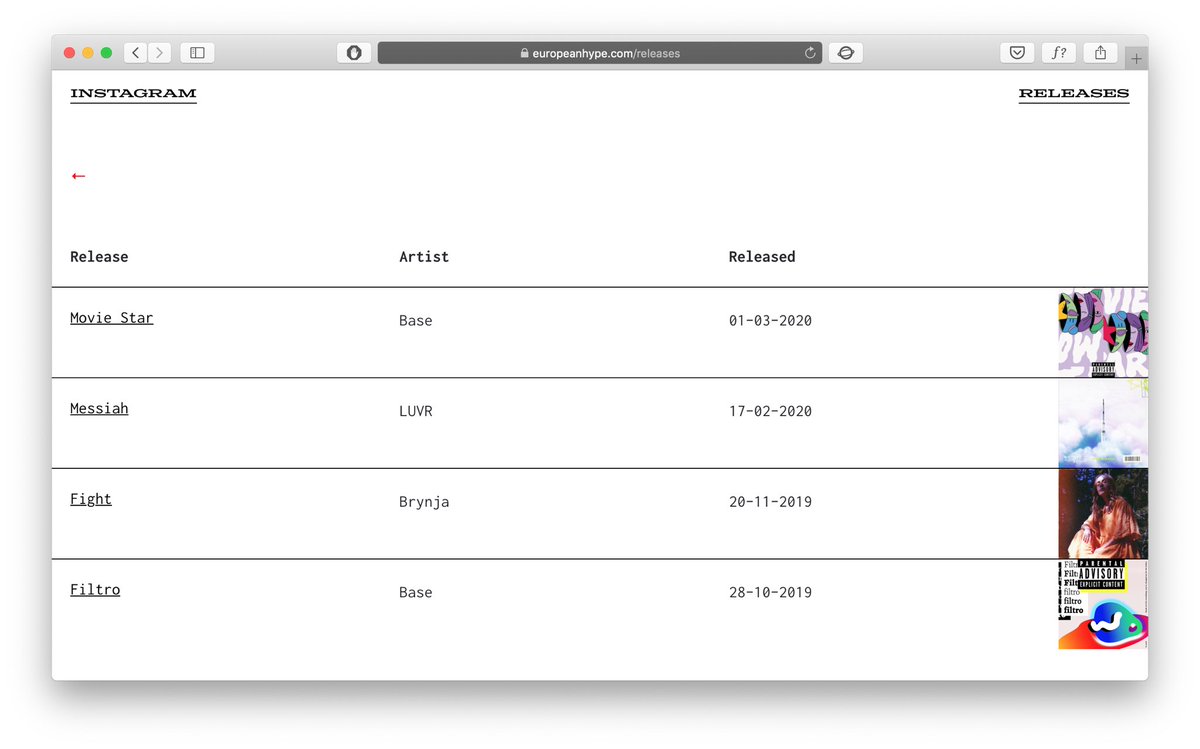Go forward with Safari's forward arrow
1200x749 pixels.
[160, 53]
